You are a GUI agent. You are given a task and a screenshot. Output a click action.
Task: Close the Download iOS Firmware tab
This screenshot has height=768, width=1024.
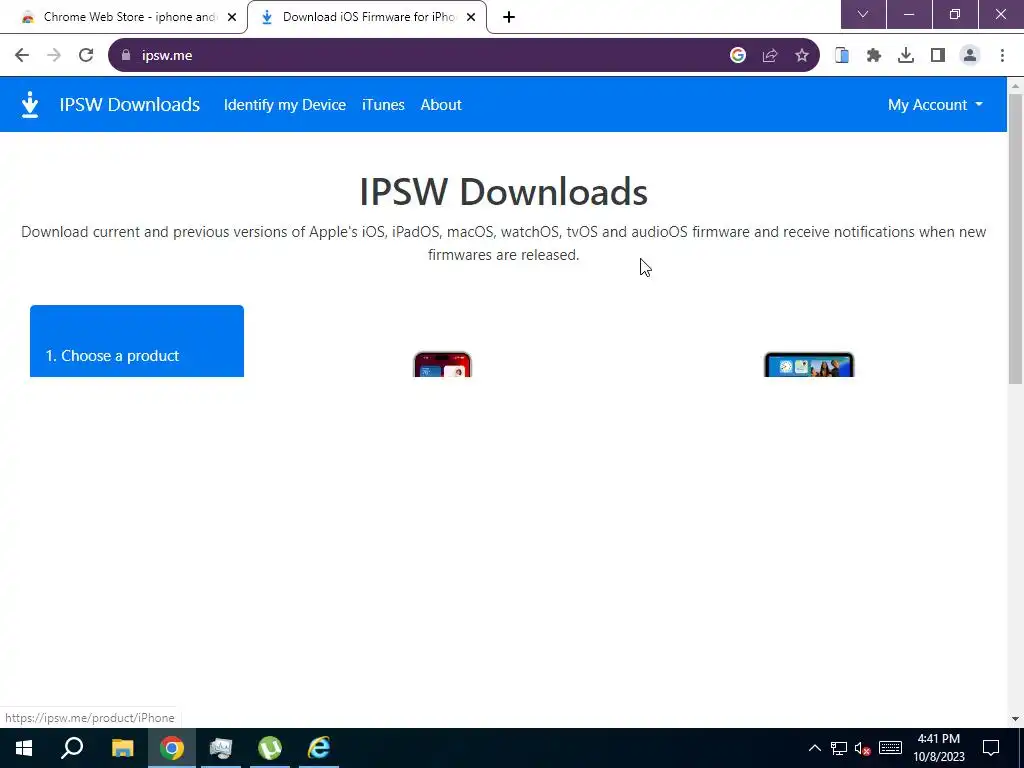(x=471, y=17)
